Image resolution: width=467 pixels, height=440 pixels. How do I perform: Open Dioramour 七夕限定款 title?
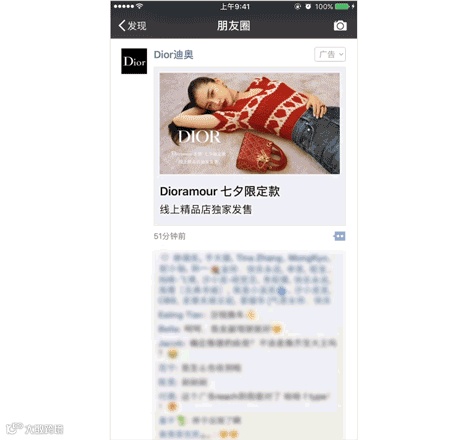pyautogui.click(x=220, y=191)
